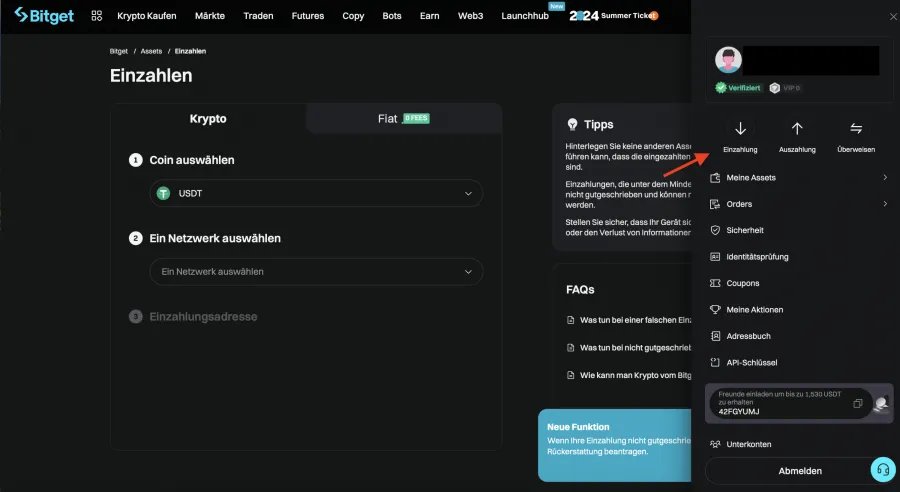Viewport: 900px width, 492px height.
Task: Copy the referral code 42FGYUMJ
Action: pos(858,404)
